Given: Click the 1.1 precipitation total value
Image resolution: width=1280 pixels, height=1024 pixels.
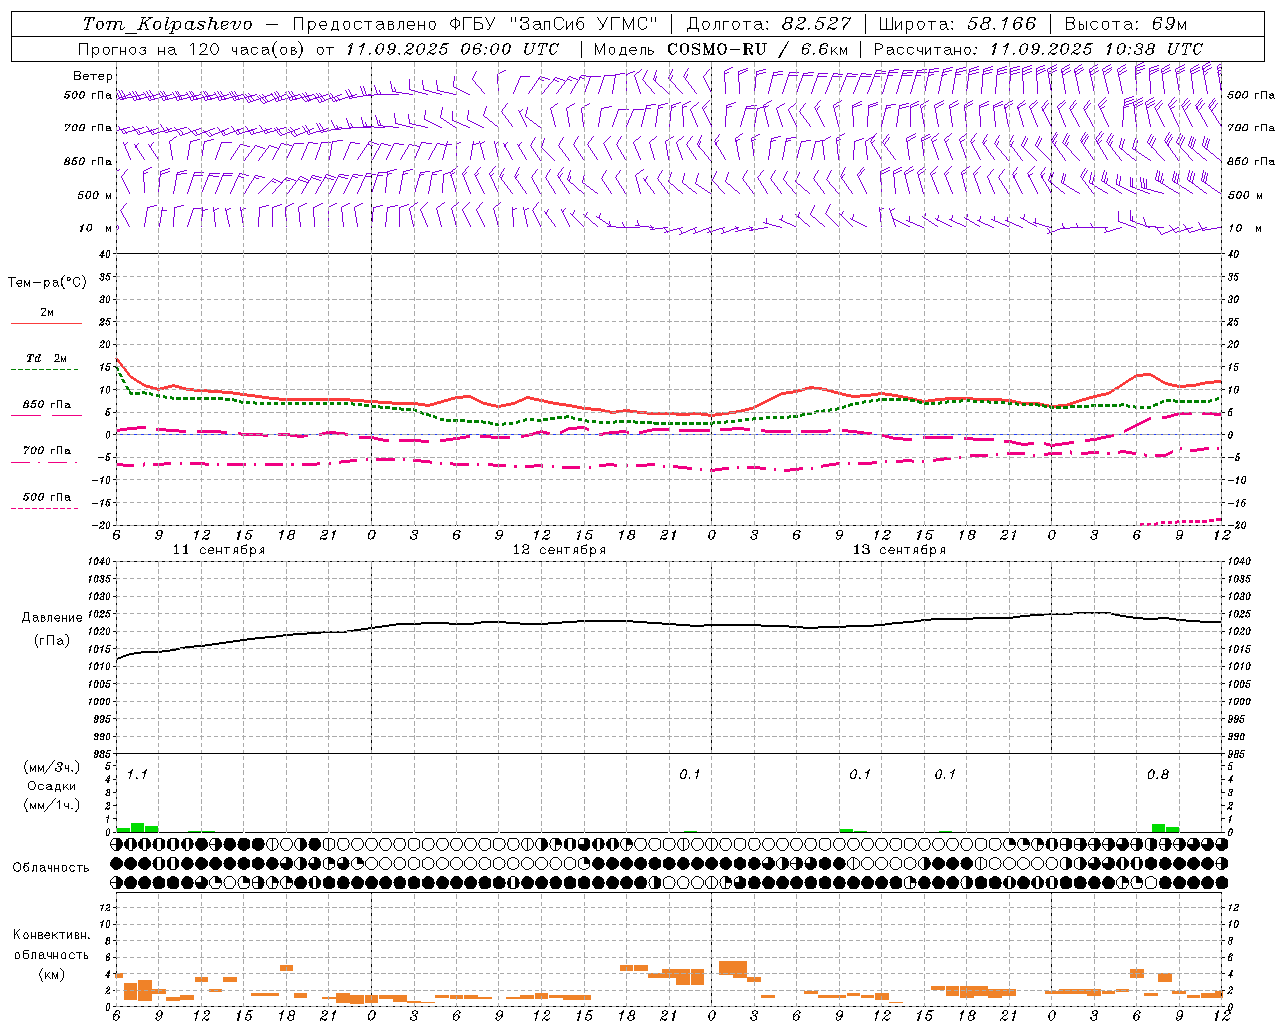Looking at the screenshot, I should pyautogui.click(x=137, y=775).
